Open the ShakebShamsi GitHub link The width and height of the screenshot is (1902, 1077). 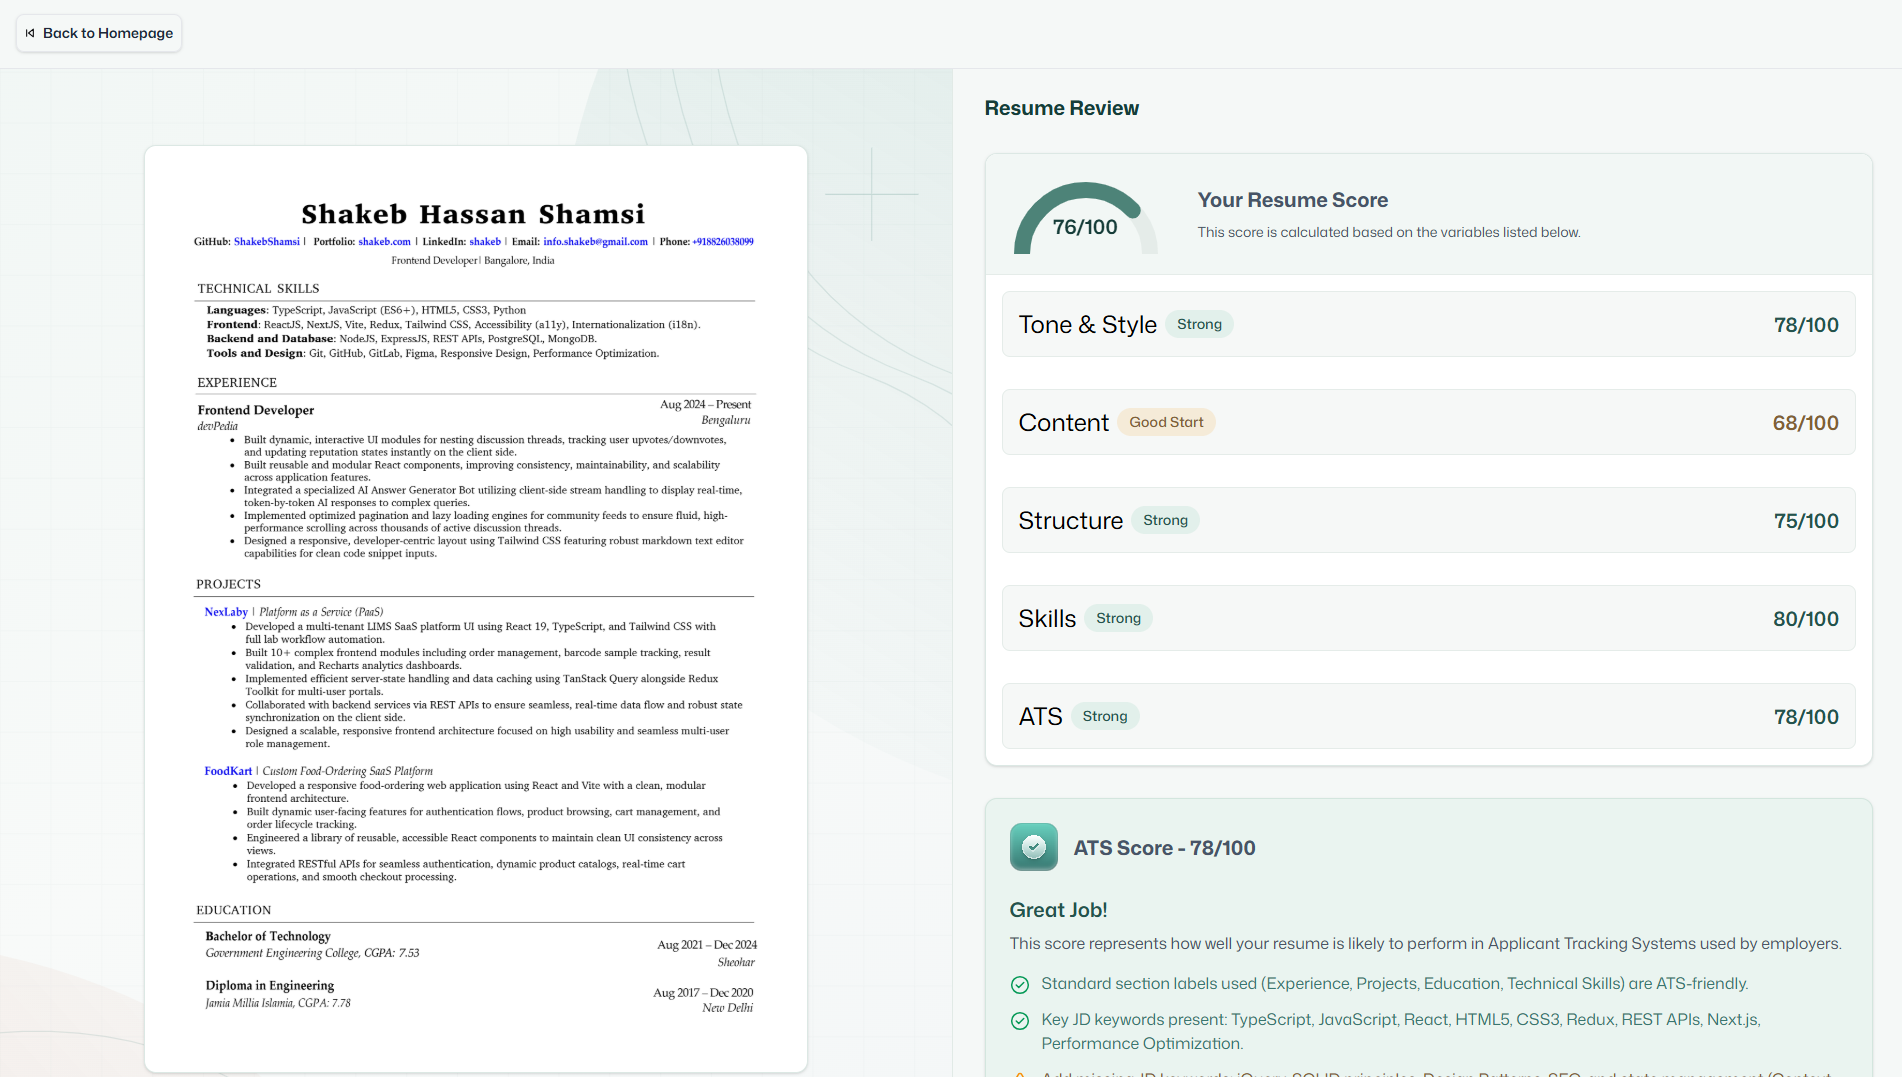click(x=267, y=242)
